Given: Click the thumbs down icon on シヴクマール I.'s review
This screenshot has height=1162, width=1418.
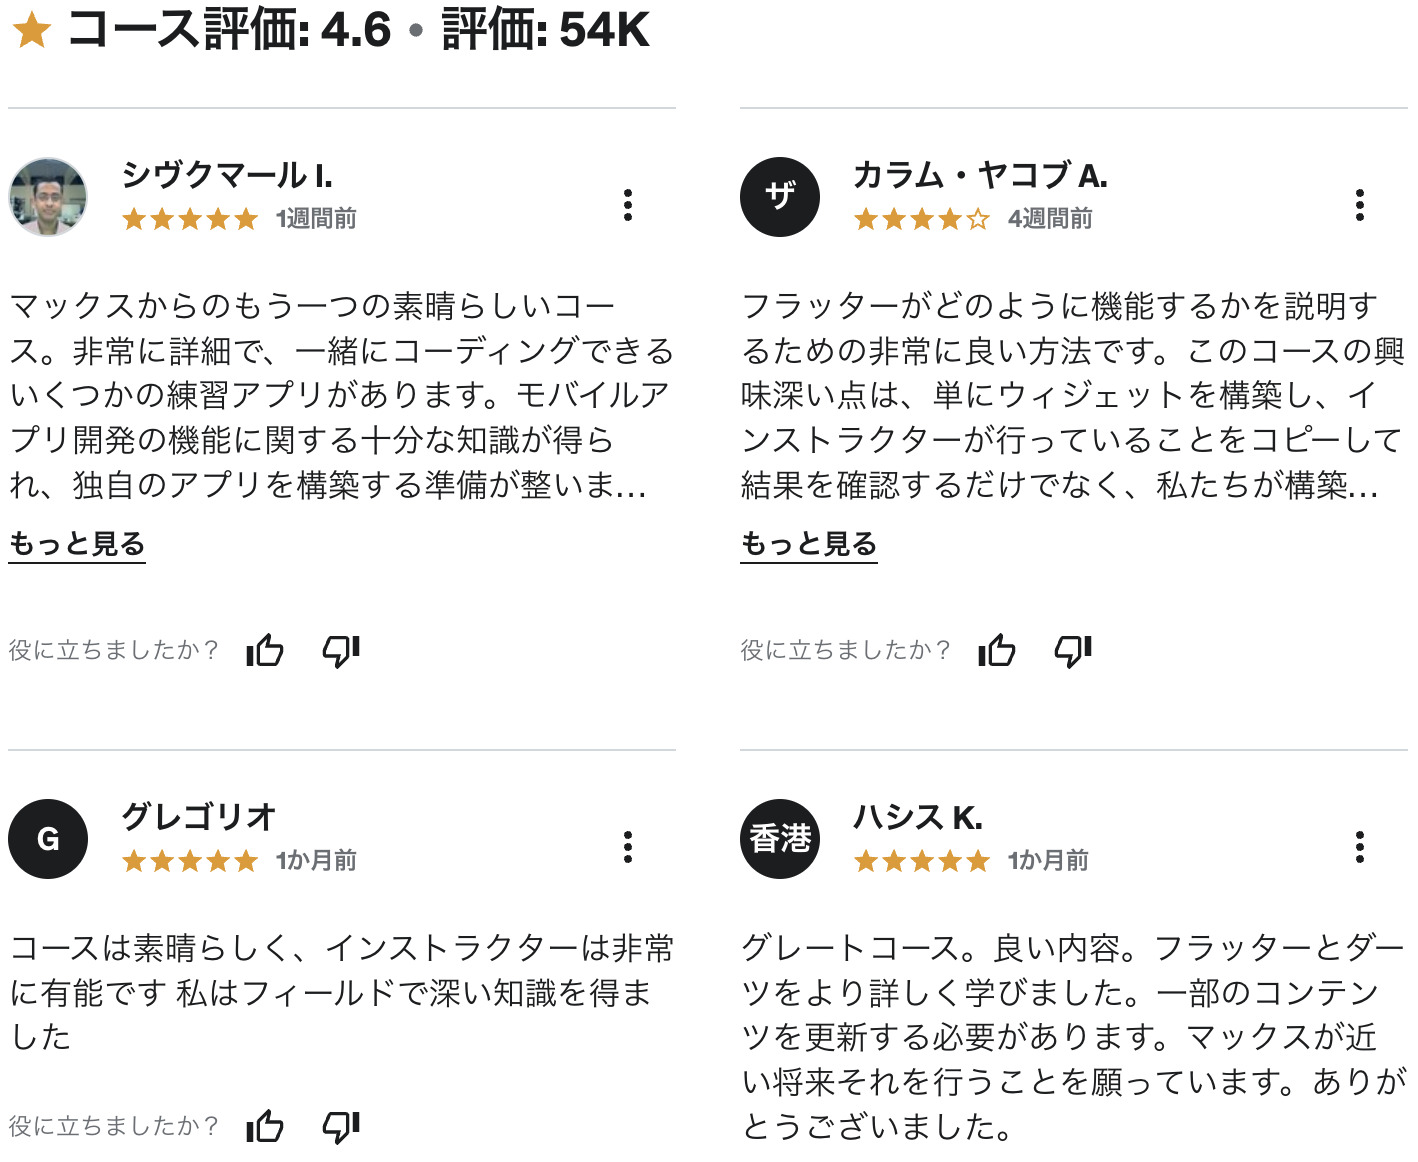Looking at the screenshot, I should point(340,651).
